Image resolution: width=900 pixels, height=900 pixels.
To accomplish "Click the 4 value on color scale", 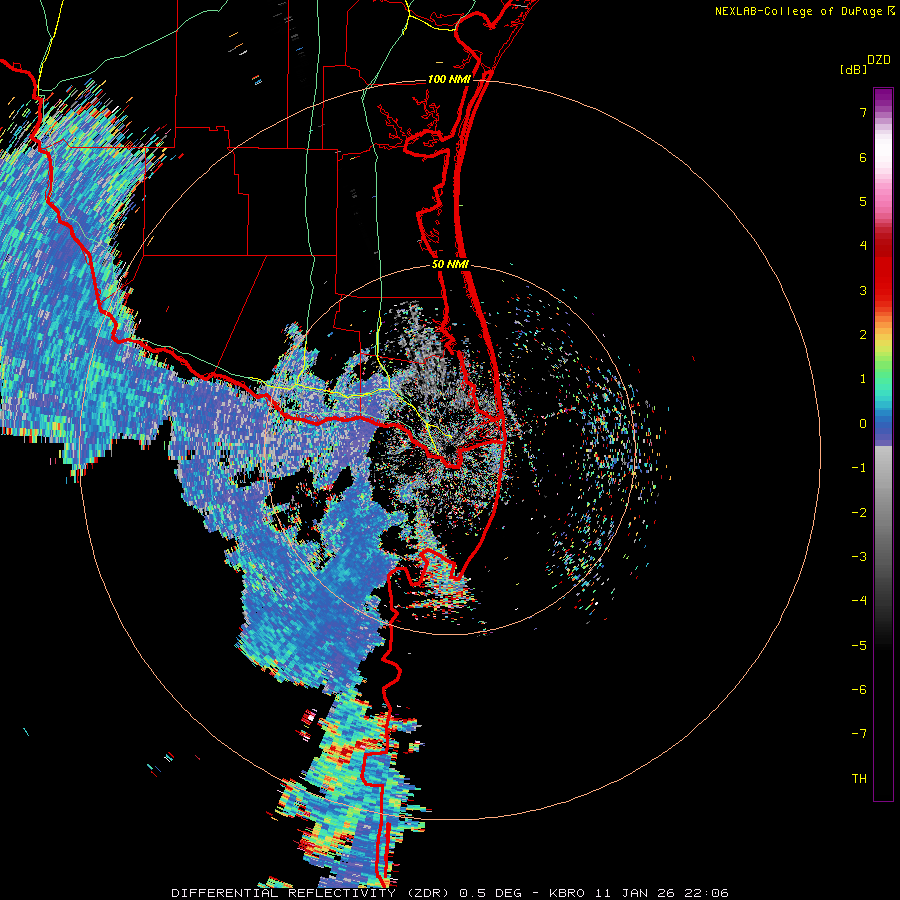I will (863, 246).
